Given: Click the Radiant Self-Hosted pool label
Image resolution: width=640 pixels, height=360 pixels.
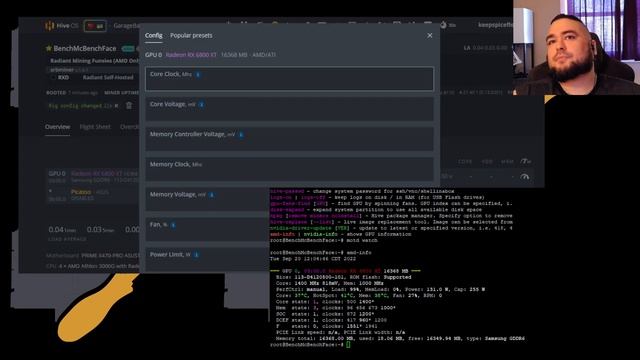Looking at the screenshot, I should coord(108,77).
